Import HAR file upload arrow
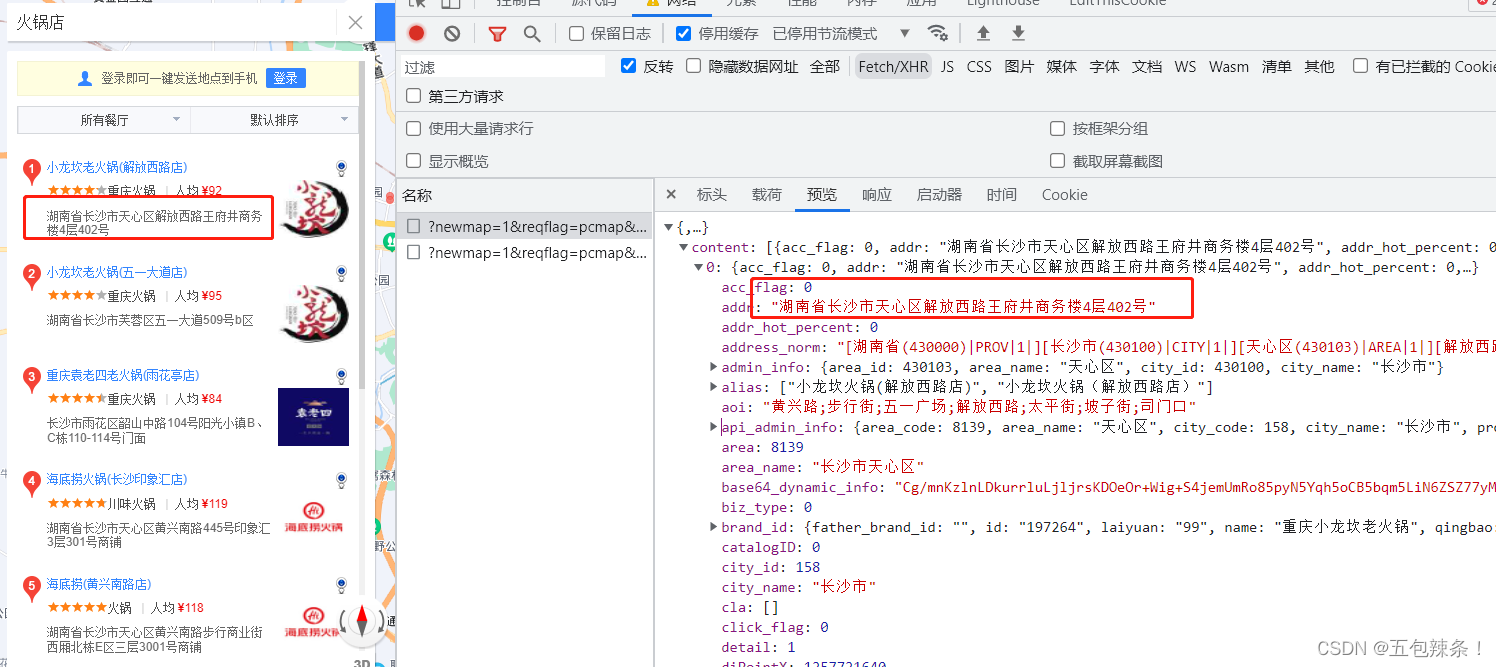This screenshot has height=667, width=1496. point(983,33)
